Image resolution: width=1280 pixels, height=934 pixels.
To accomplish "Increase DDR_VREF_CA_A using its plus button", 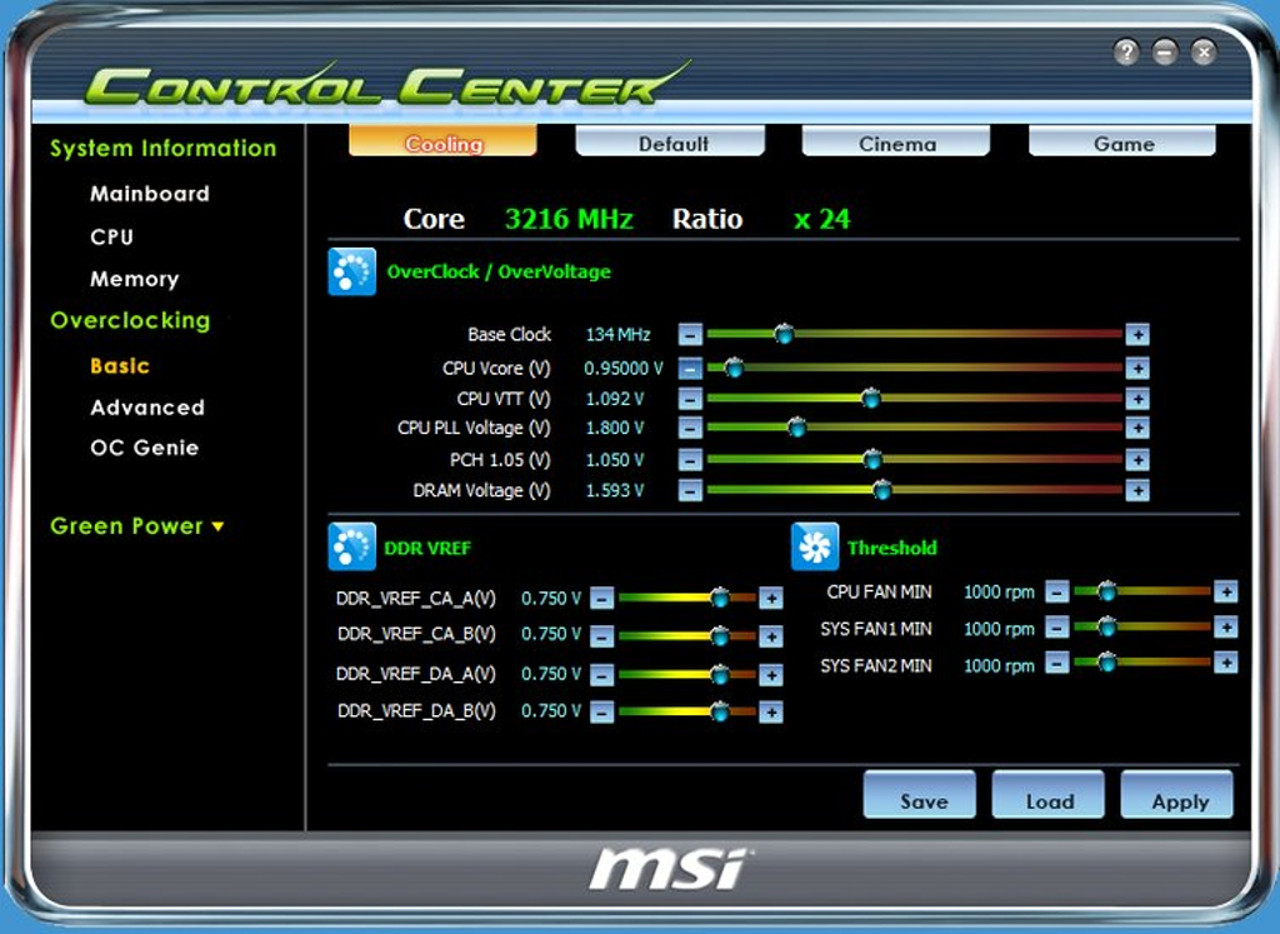I will (770, 597).
